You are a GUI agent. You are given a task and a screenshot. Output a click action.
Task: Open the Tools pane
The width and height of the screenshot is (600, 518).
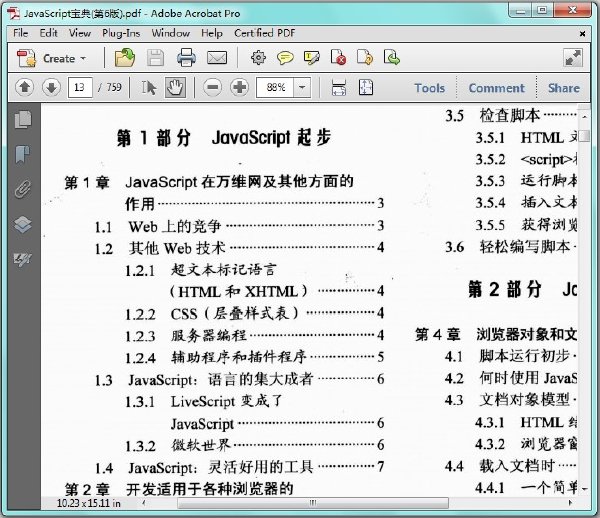point(429,88)
